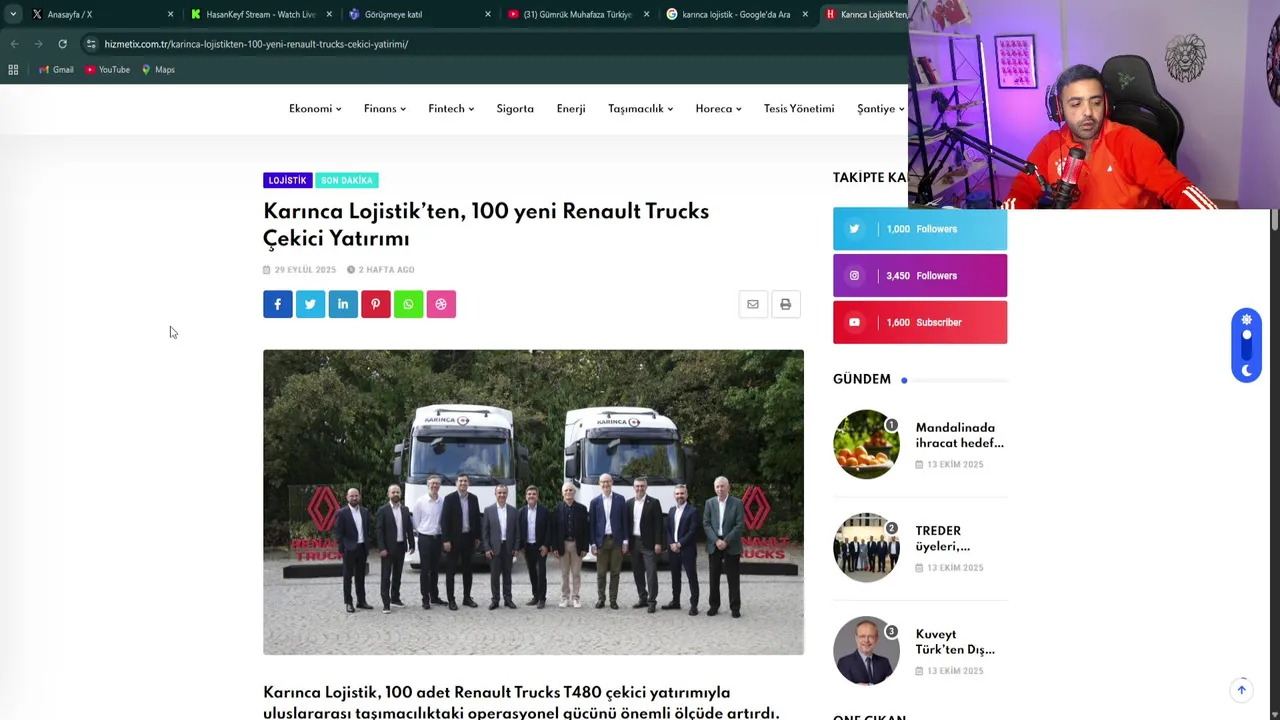The width and height of the screenshot is (1280, 720).
Task: Open the tab search dropdown arrow
Action: point(12,14)
